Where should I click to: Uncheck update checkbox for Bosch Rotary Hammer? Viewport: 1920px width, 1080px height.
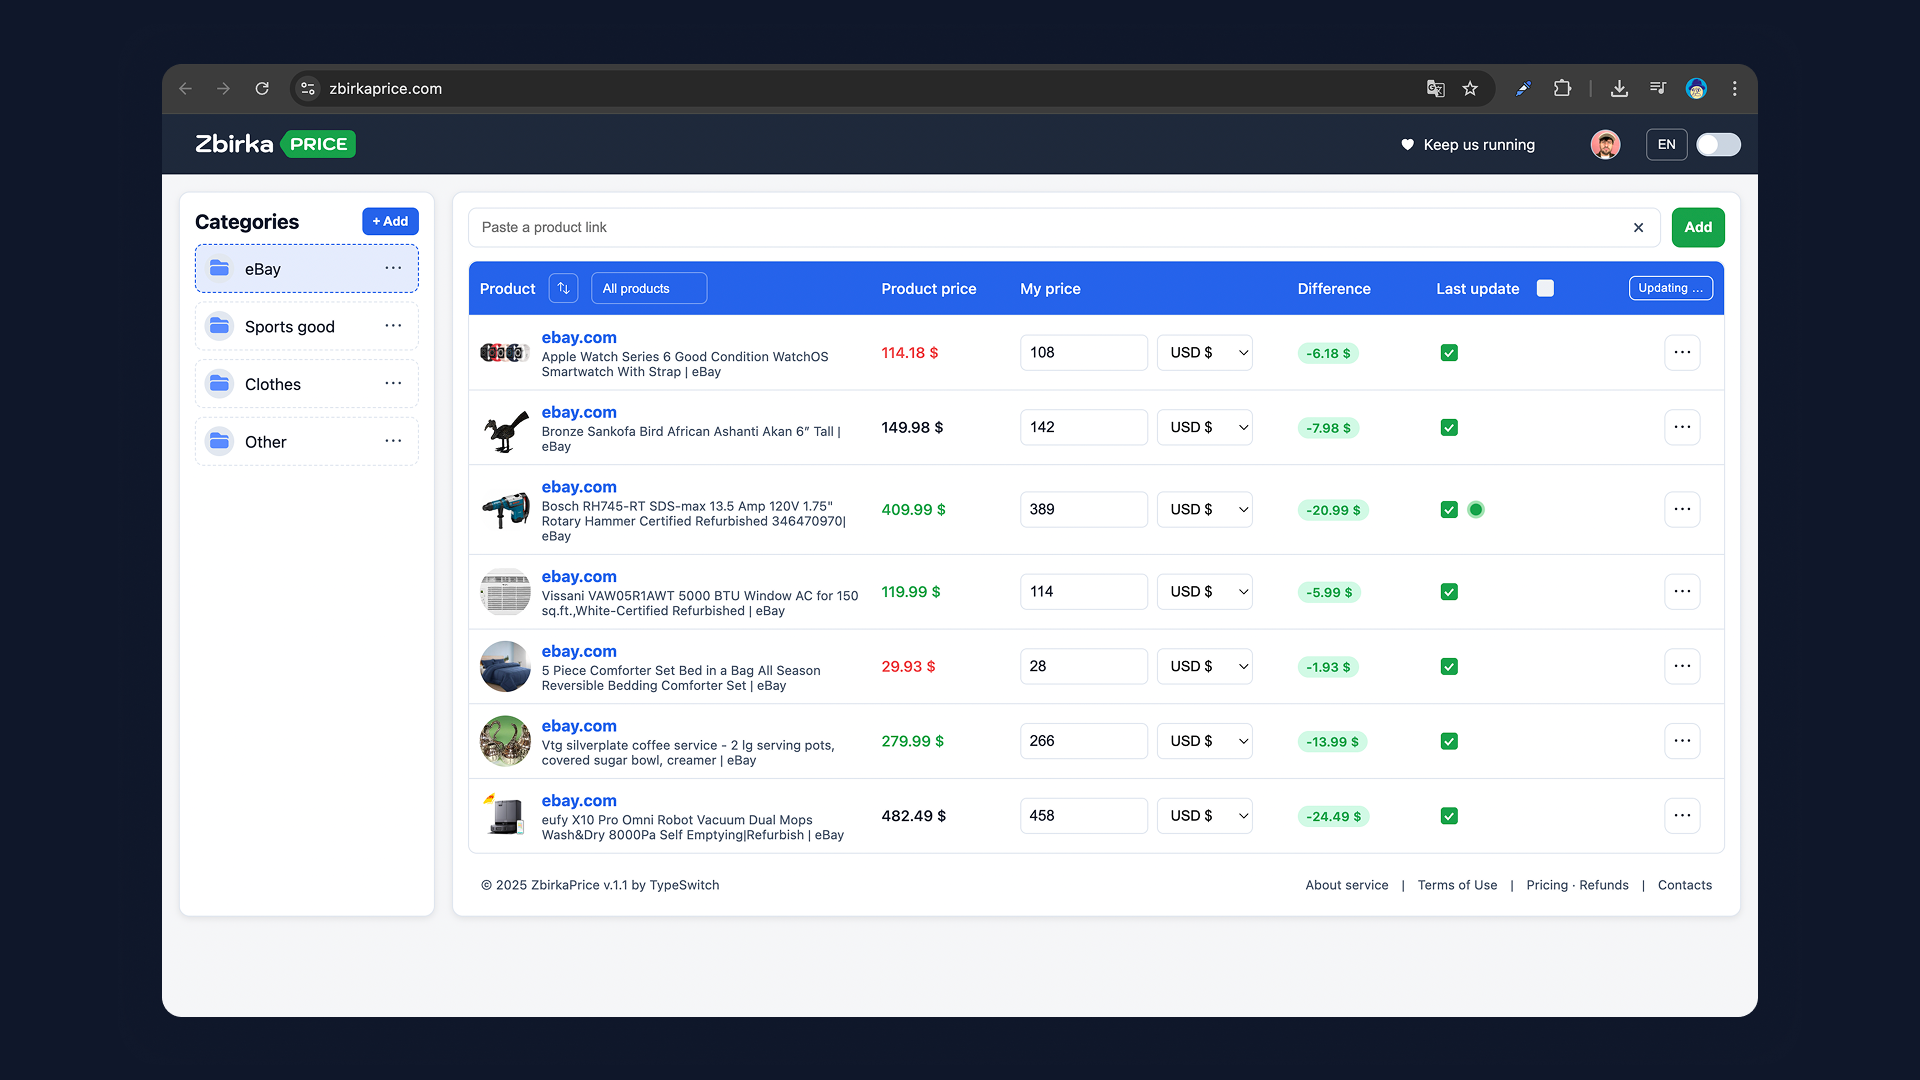coord(1449,510)
